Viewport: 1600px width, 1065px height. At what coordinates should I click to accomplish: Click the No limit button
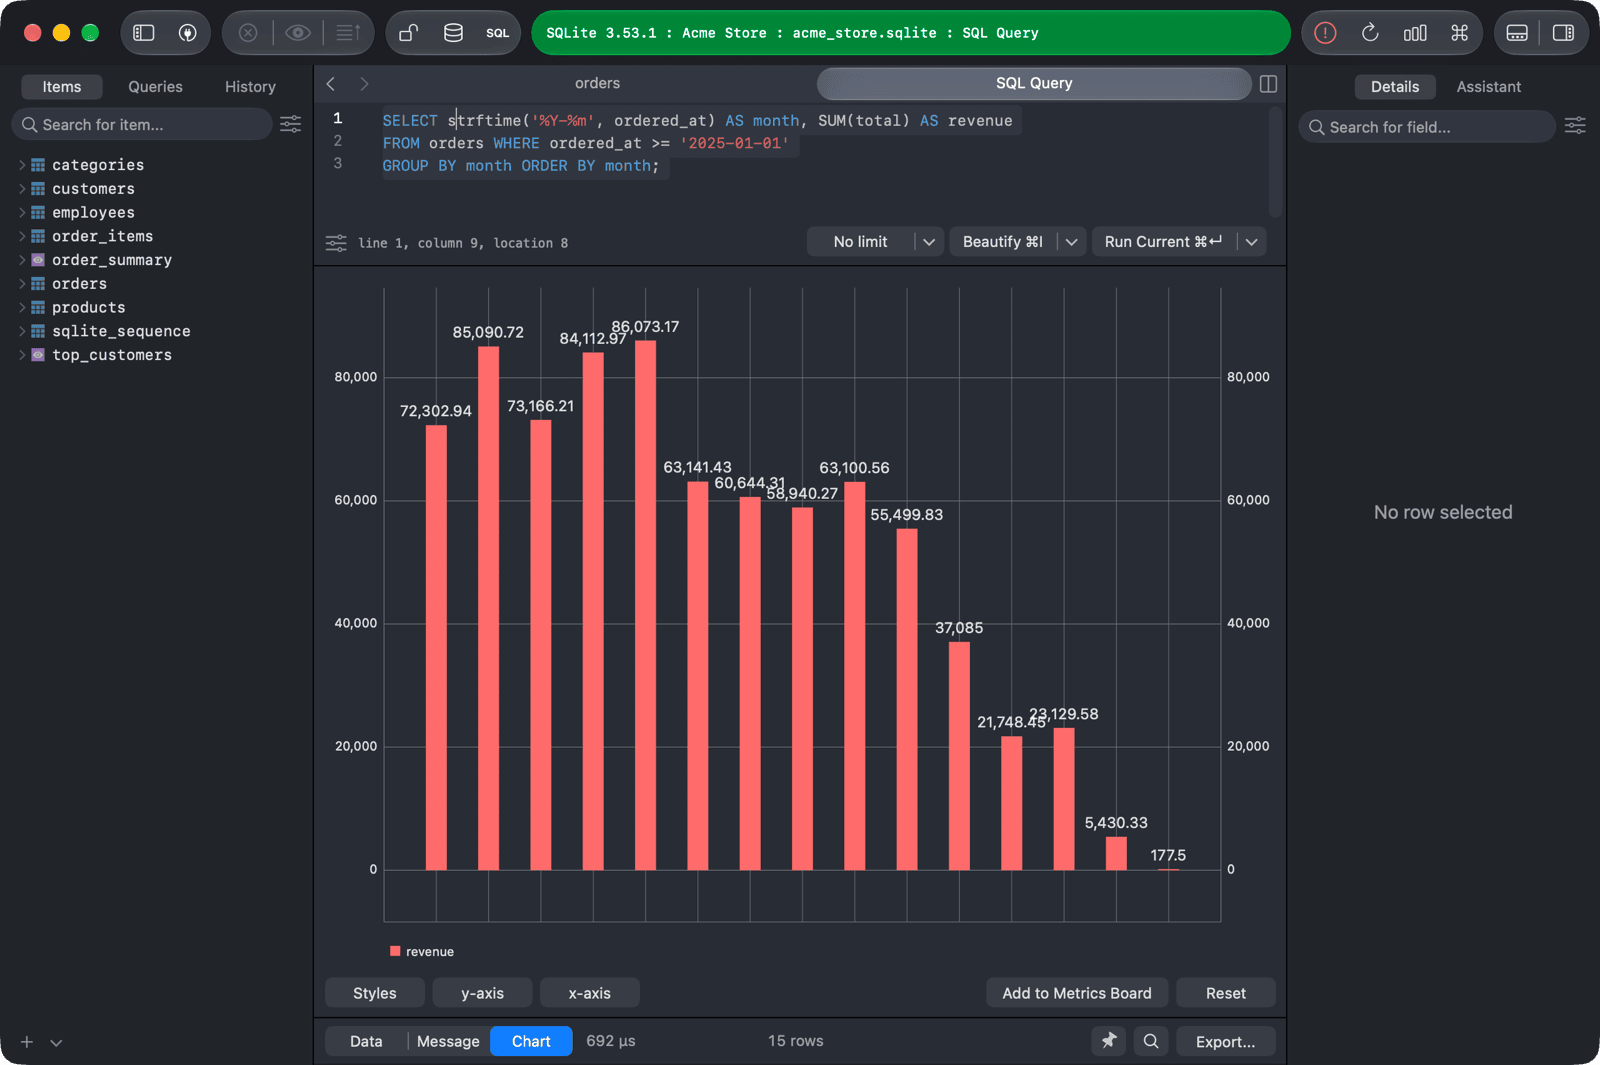860,242
